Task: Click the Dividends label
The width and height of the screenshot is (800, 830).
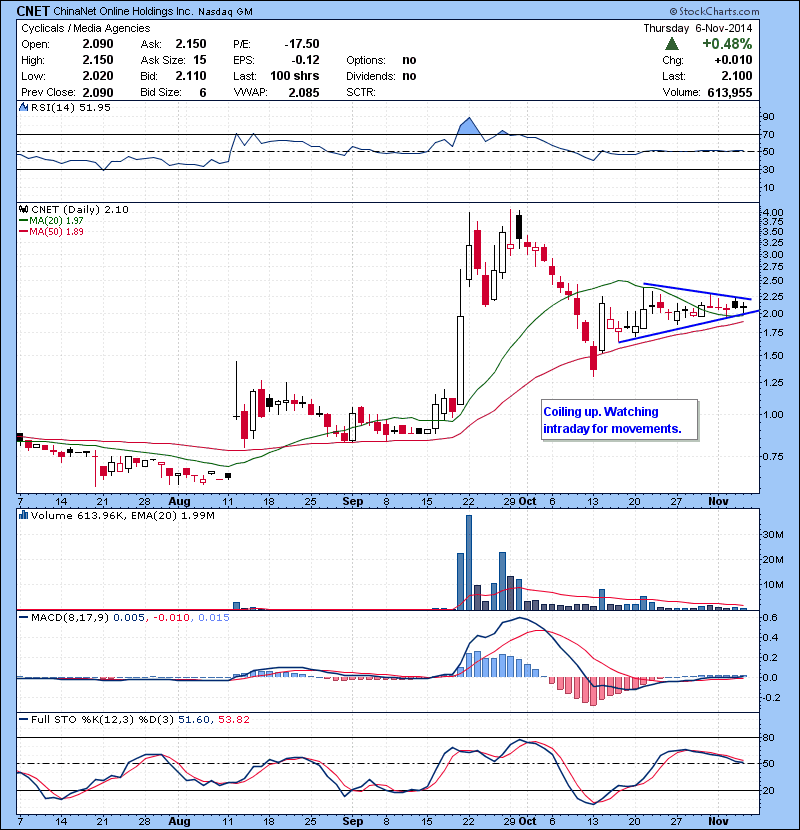Action: pos(371,76)
